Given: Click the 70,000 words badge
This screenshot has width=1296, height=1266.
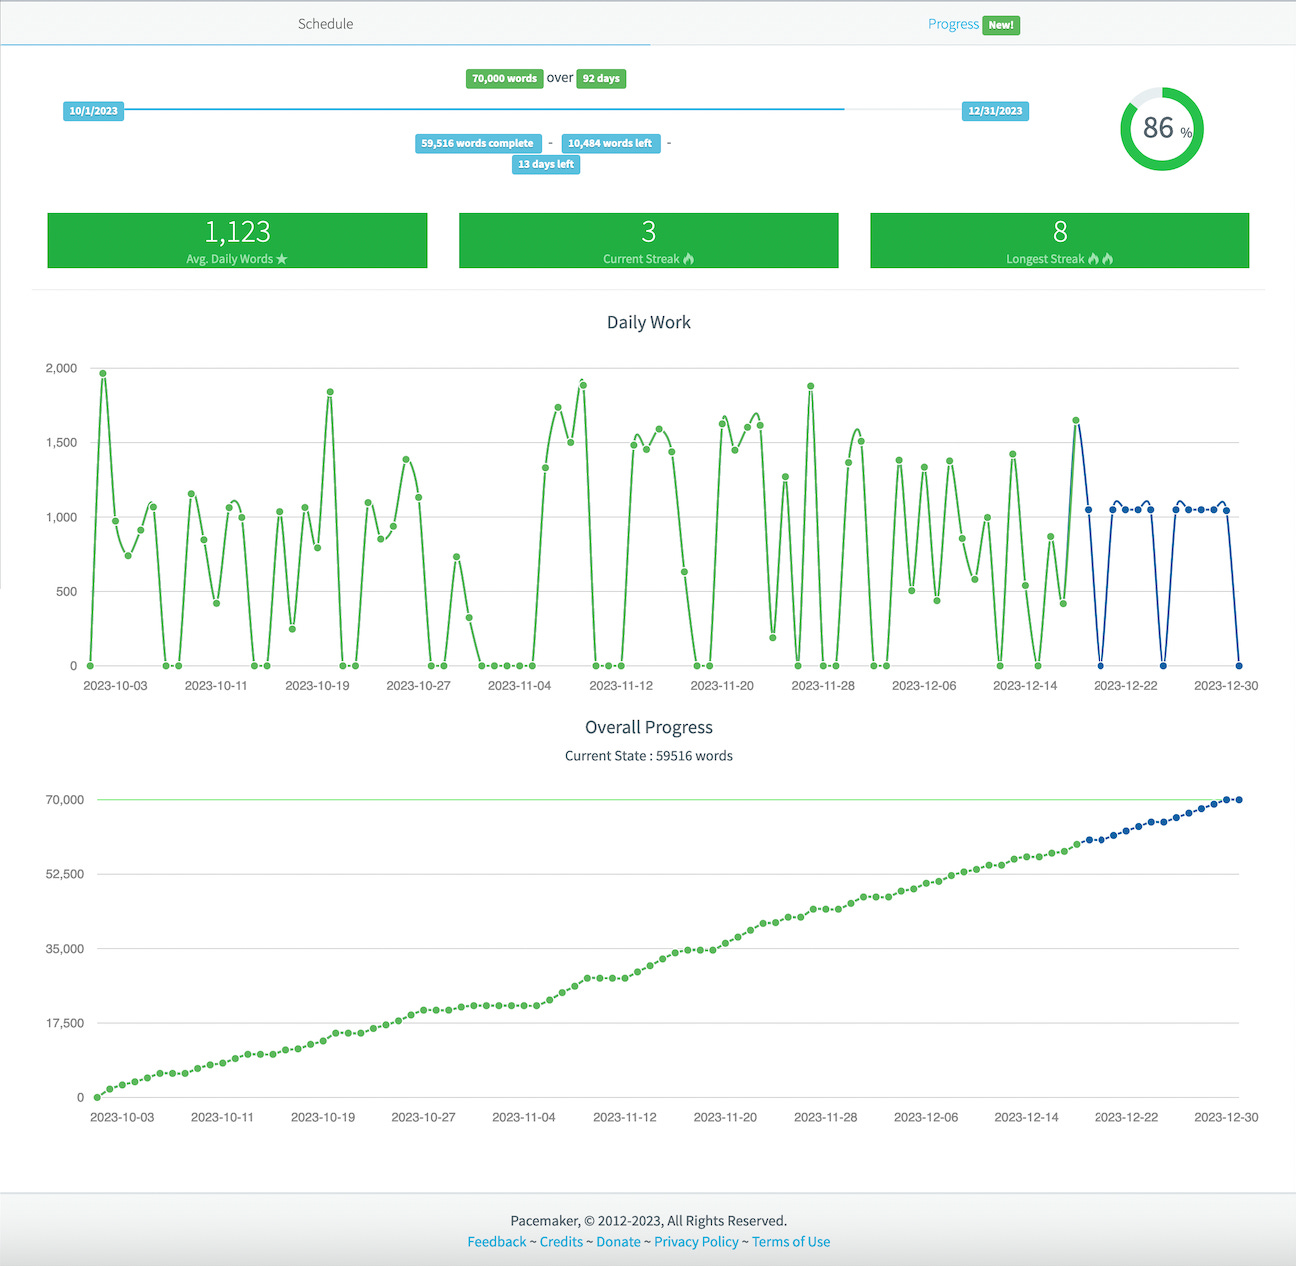Looking at the screenshot, I should point(504,78).
